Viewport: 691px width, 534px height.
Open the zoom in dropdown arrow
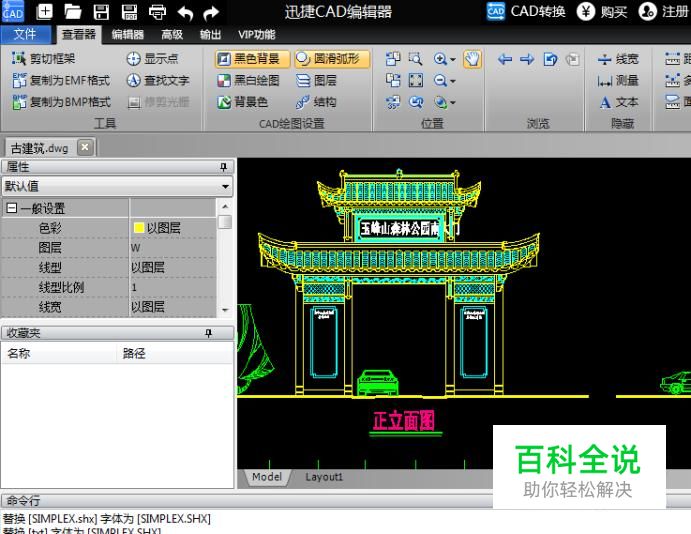pos(453,59)
